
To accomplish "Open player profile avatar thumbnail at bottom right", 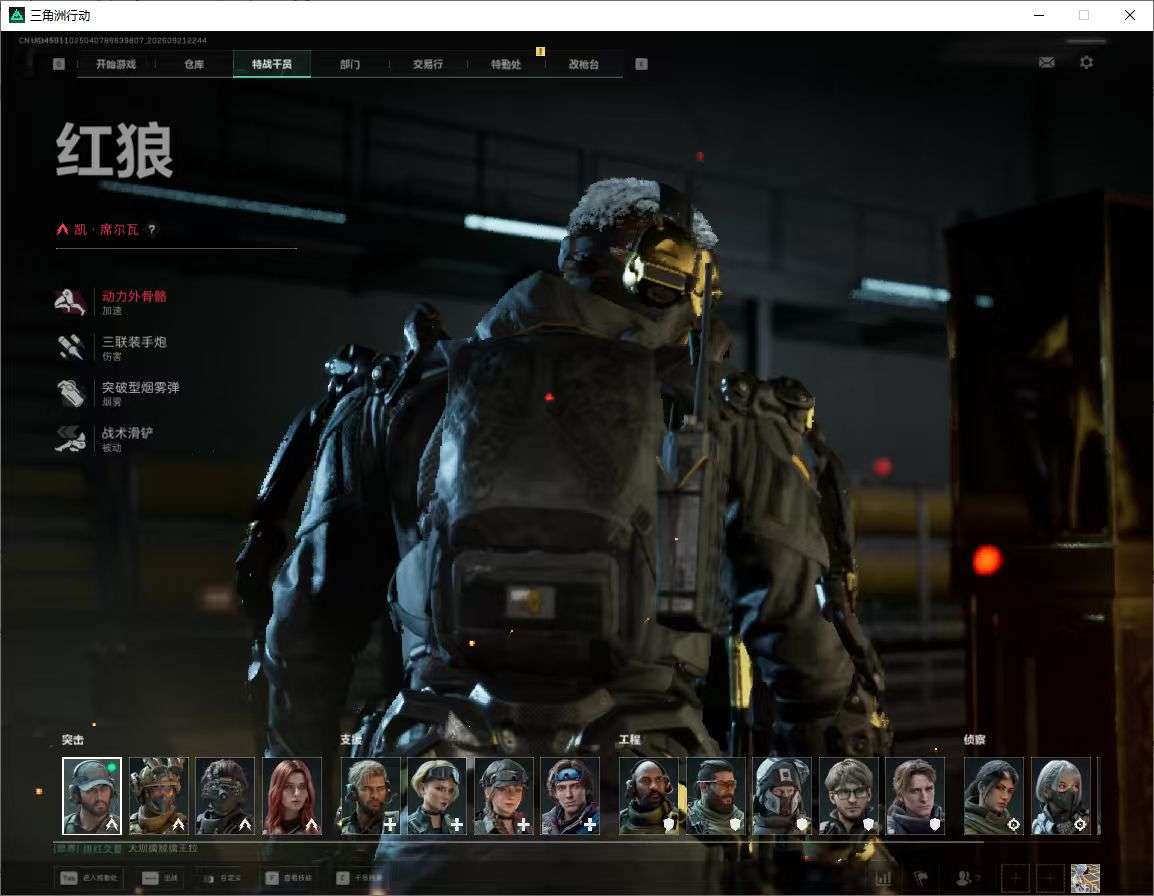I will pos(1085,878).
